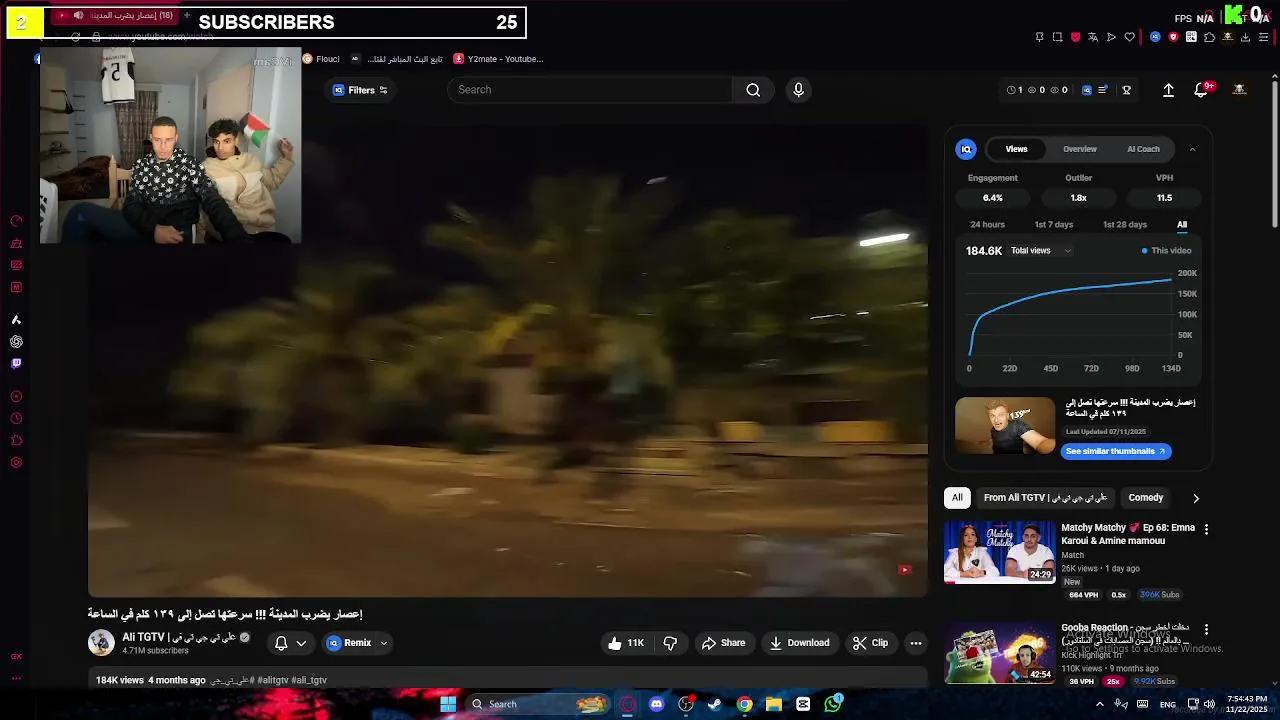
Task: Click the vidIQ video thumbnail preview
Action: pos(1005,426)
